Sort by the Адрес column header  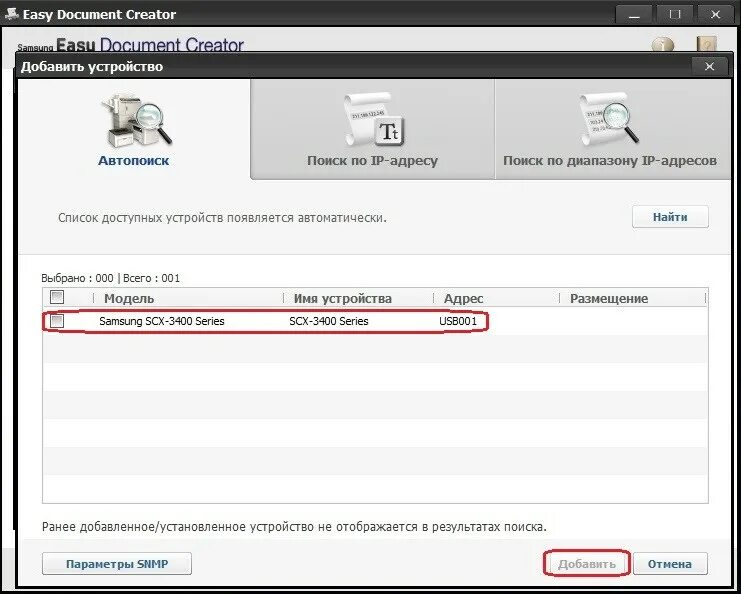tap(464, 299)
